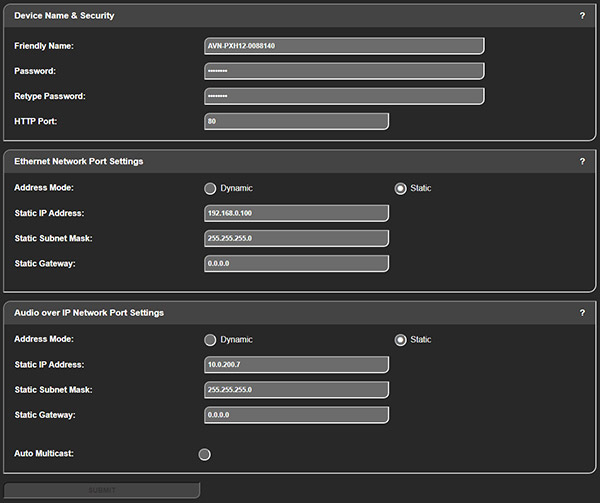Click the Ethernet Static Gateway field

(x=296, y=263)
